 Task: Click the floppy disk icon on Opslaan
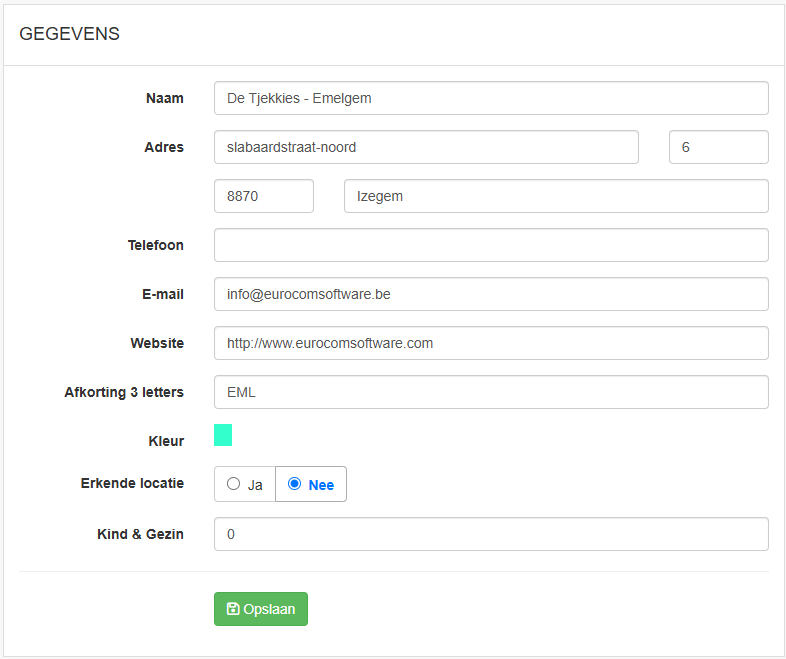click(233, 608)
